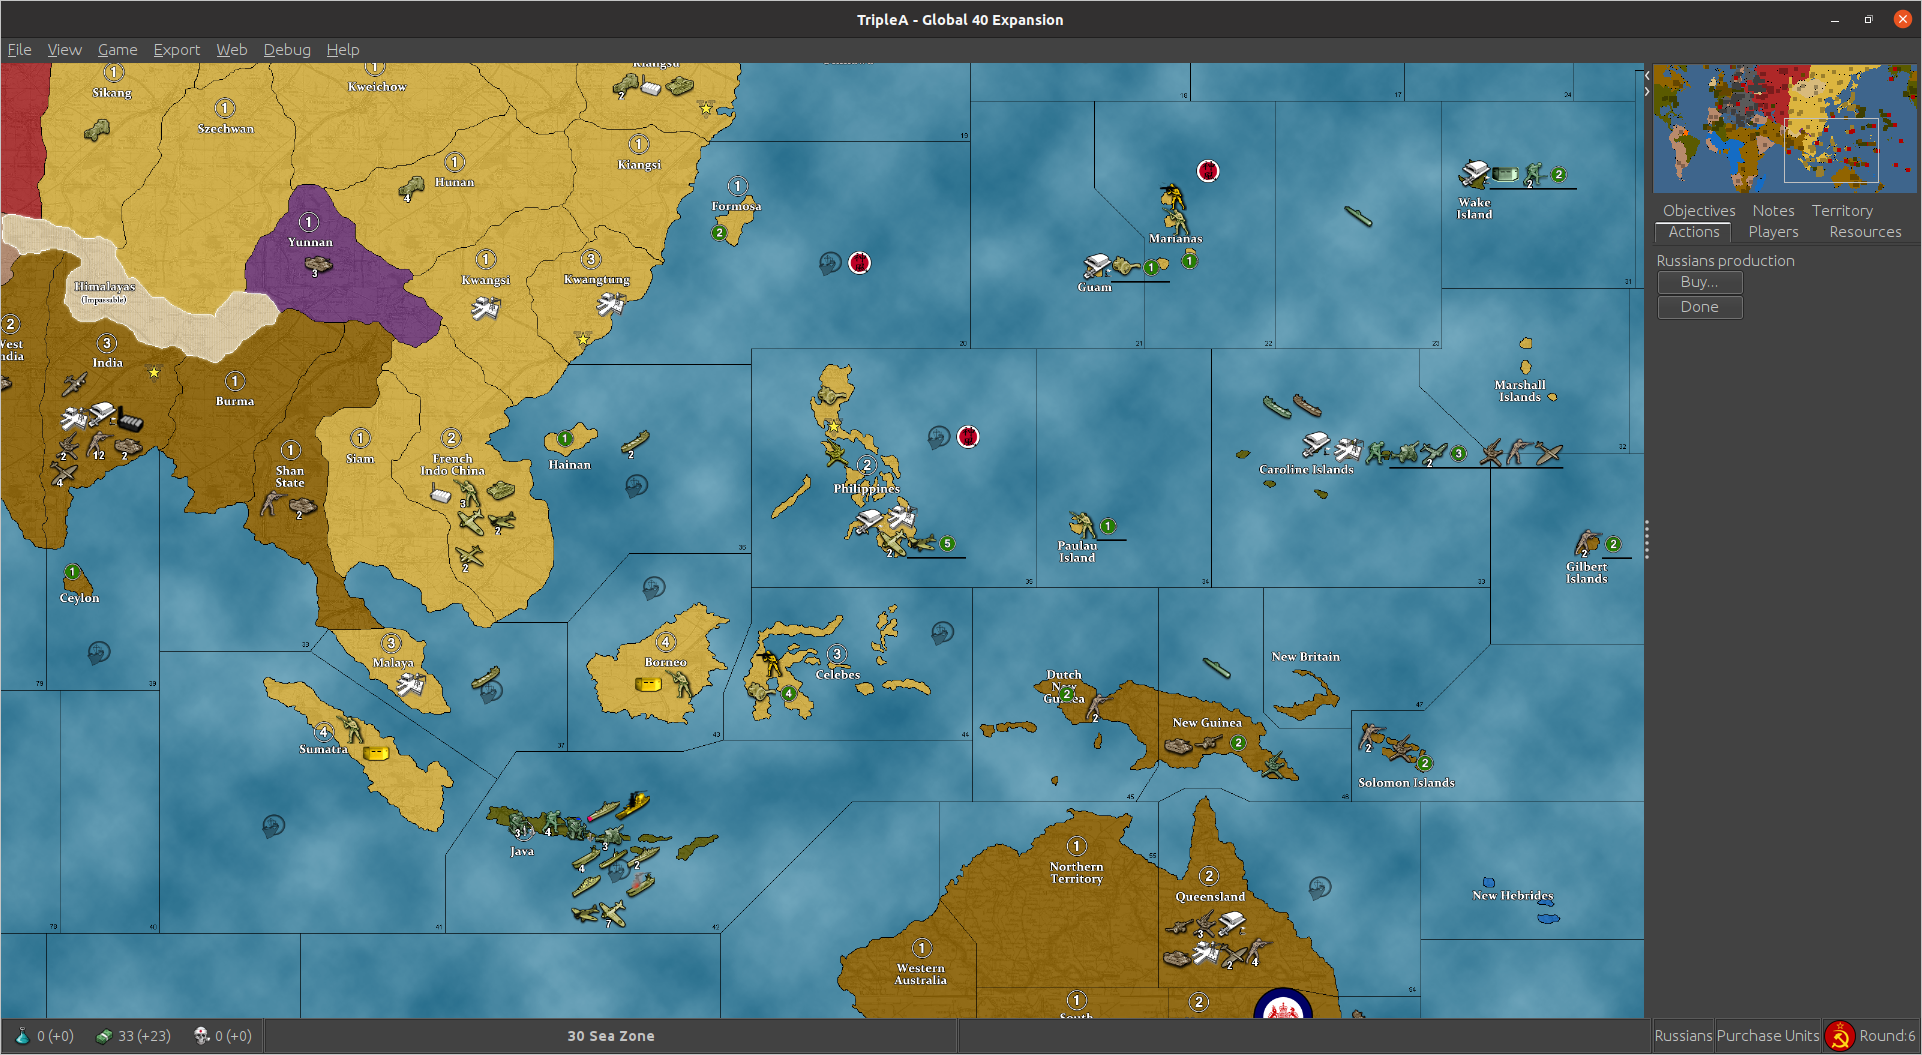Viewport: 1922px width, 1055px height.
Task: Open the Export menu
Action: (x=176, y=49)
